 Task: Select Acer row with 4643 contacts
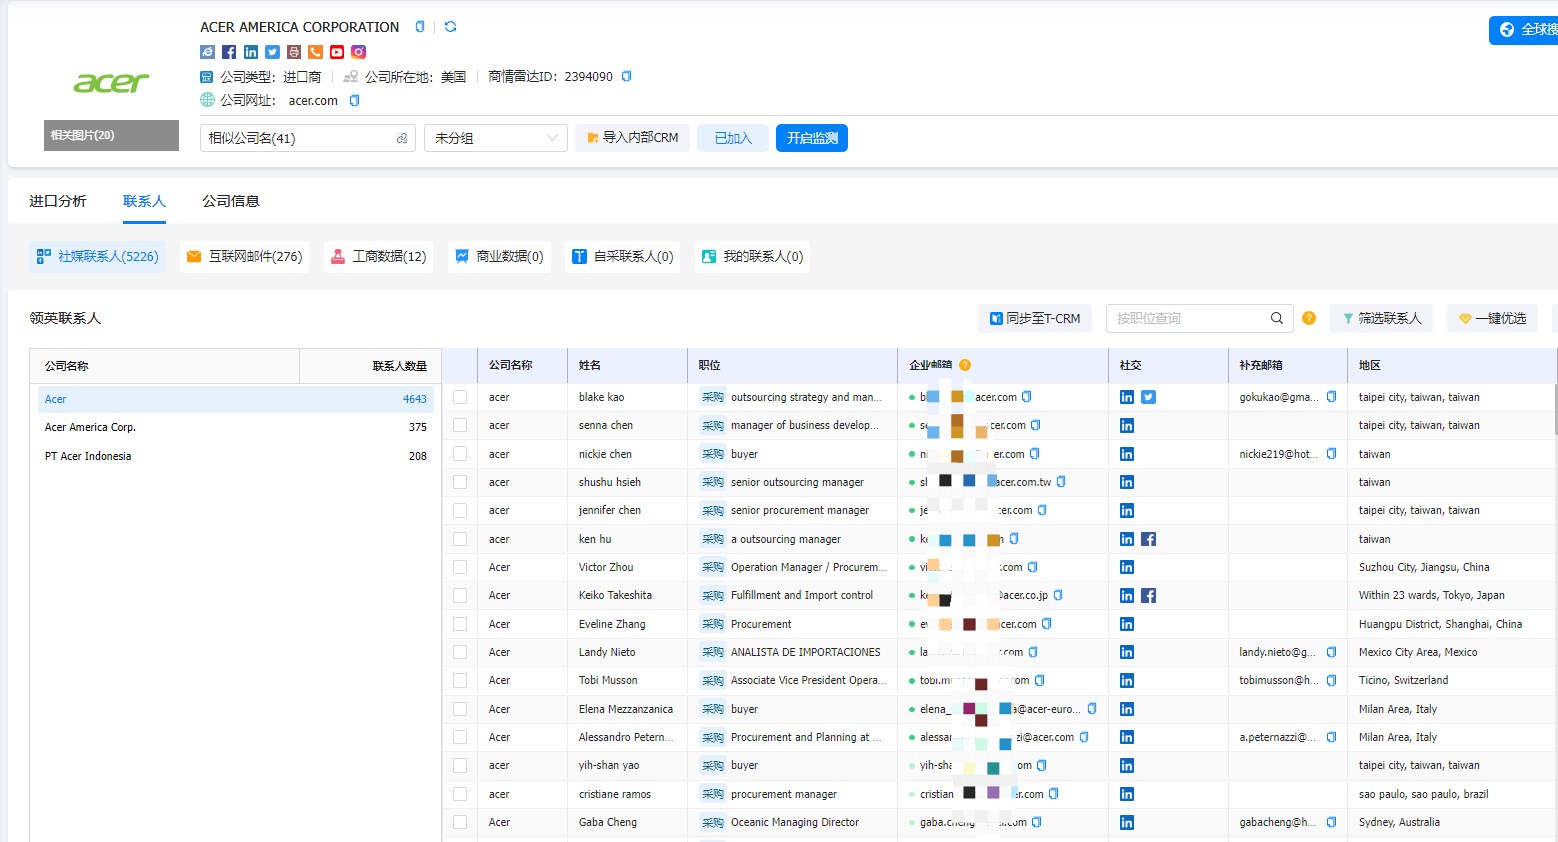pyautogui.click(x=236, y=399)
